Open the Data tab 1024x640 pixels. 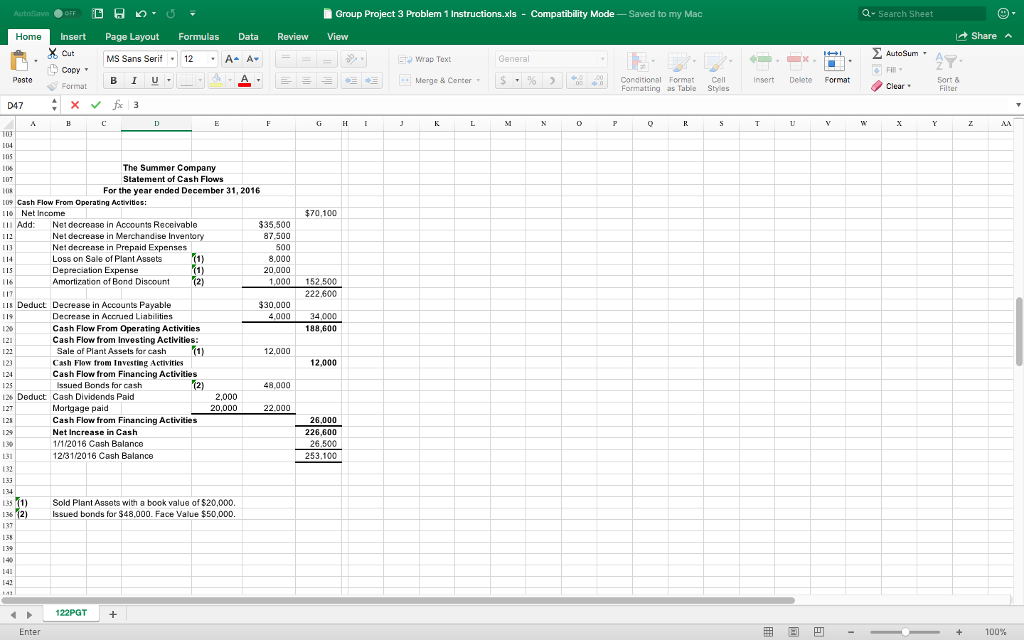click(248, 37)
